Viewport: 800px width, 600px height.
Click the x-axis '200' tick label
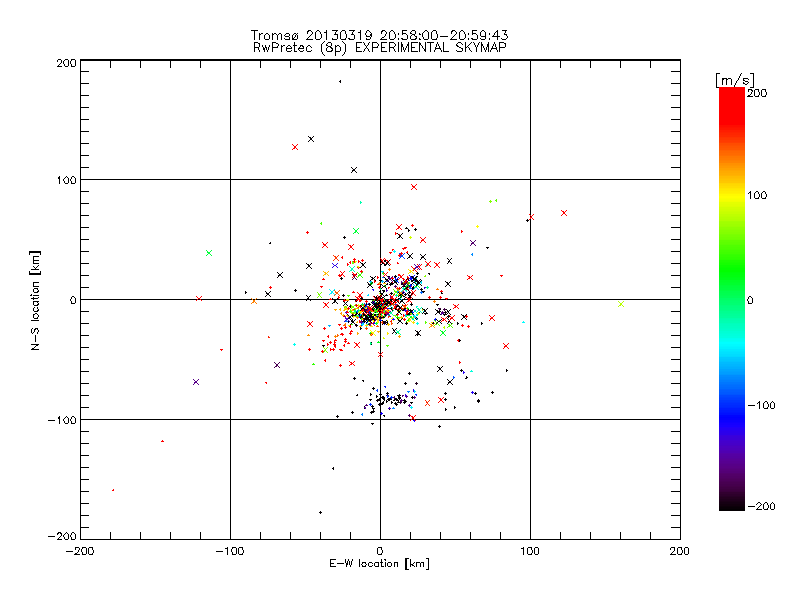680,551
